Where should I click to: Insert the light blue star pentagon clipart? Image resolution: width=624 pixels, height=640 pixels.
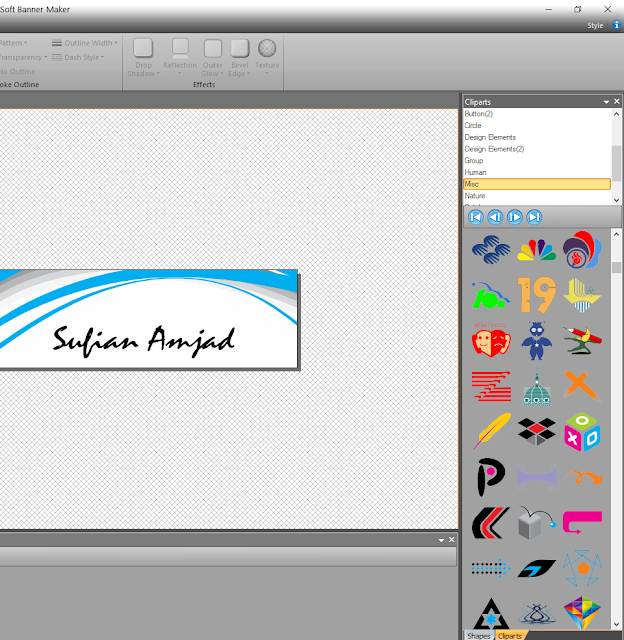(x=582, y=568)
